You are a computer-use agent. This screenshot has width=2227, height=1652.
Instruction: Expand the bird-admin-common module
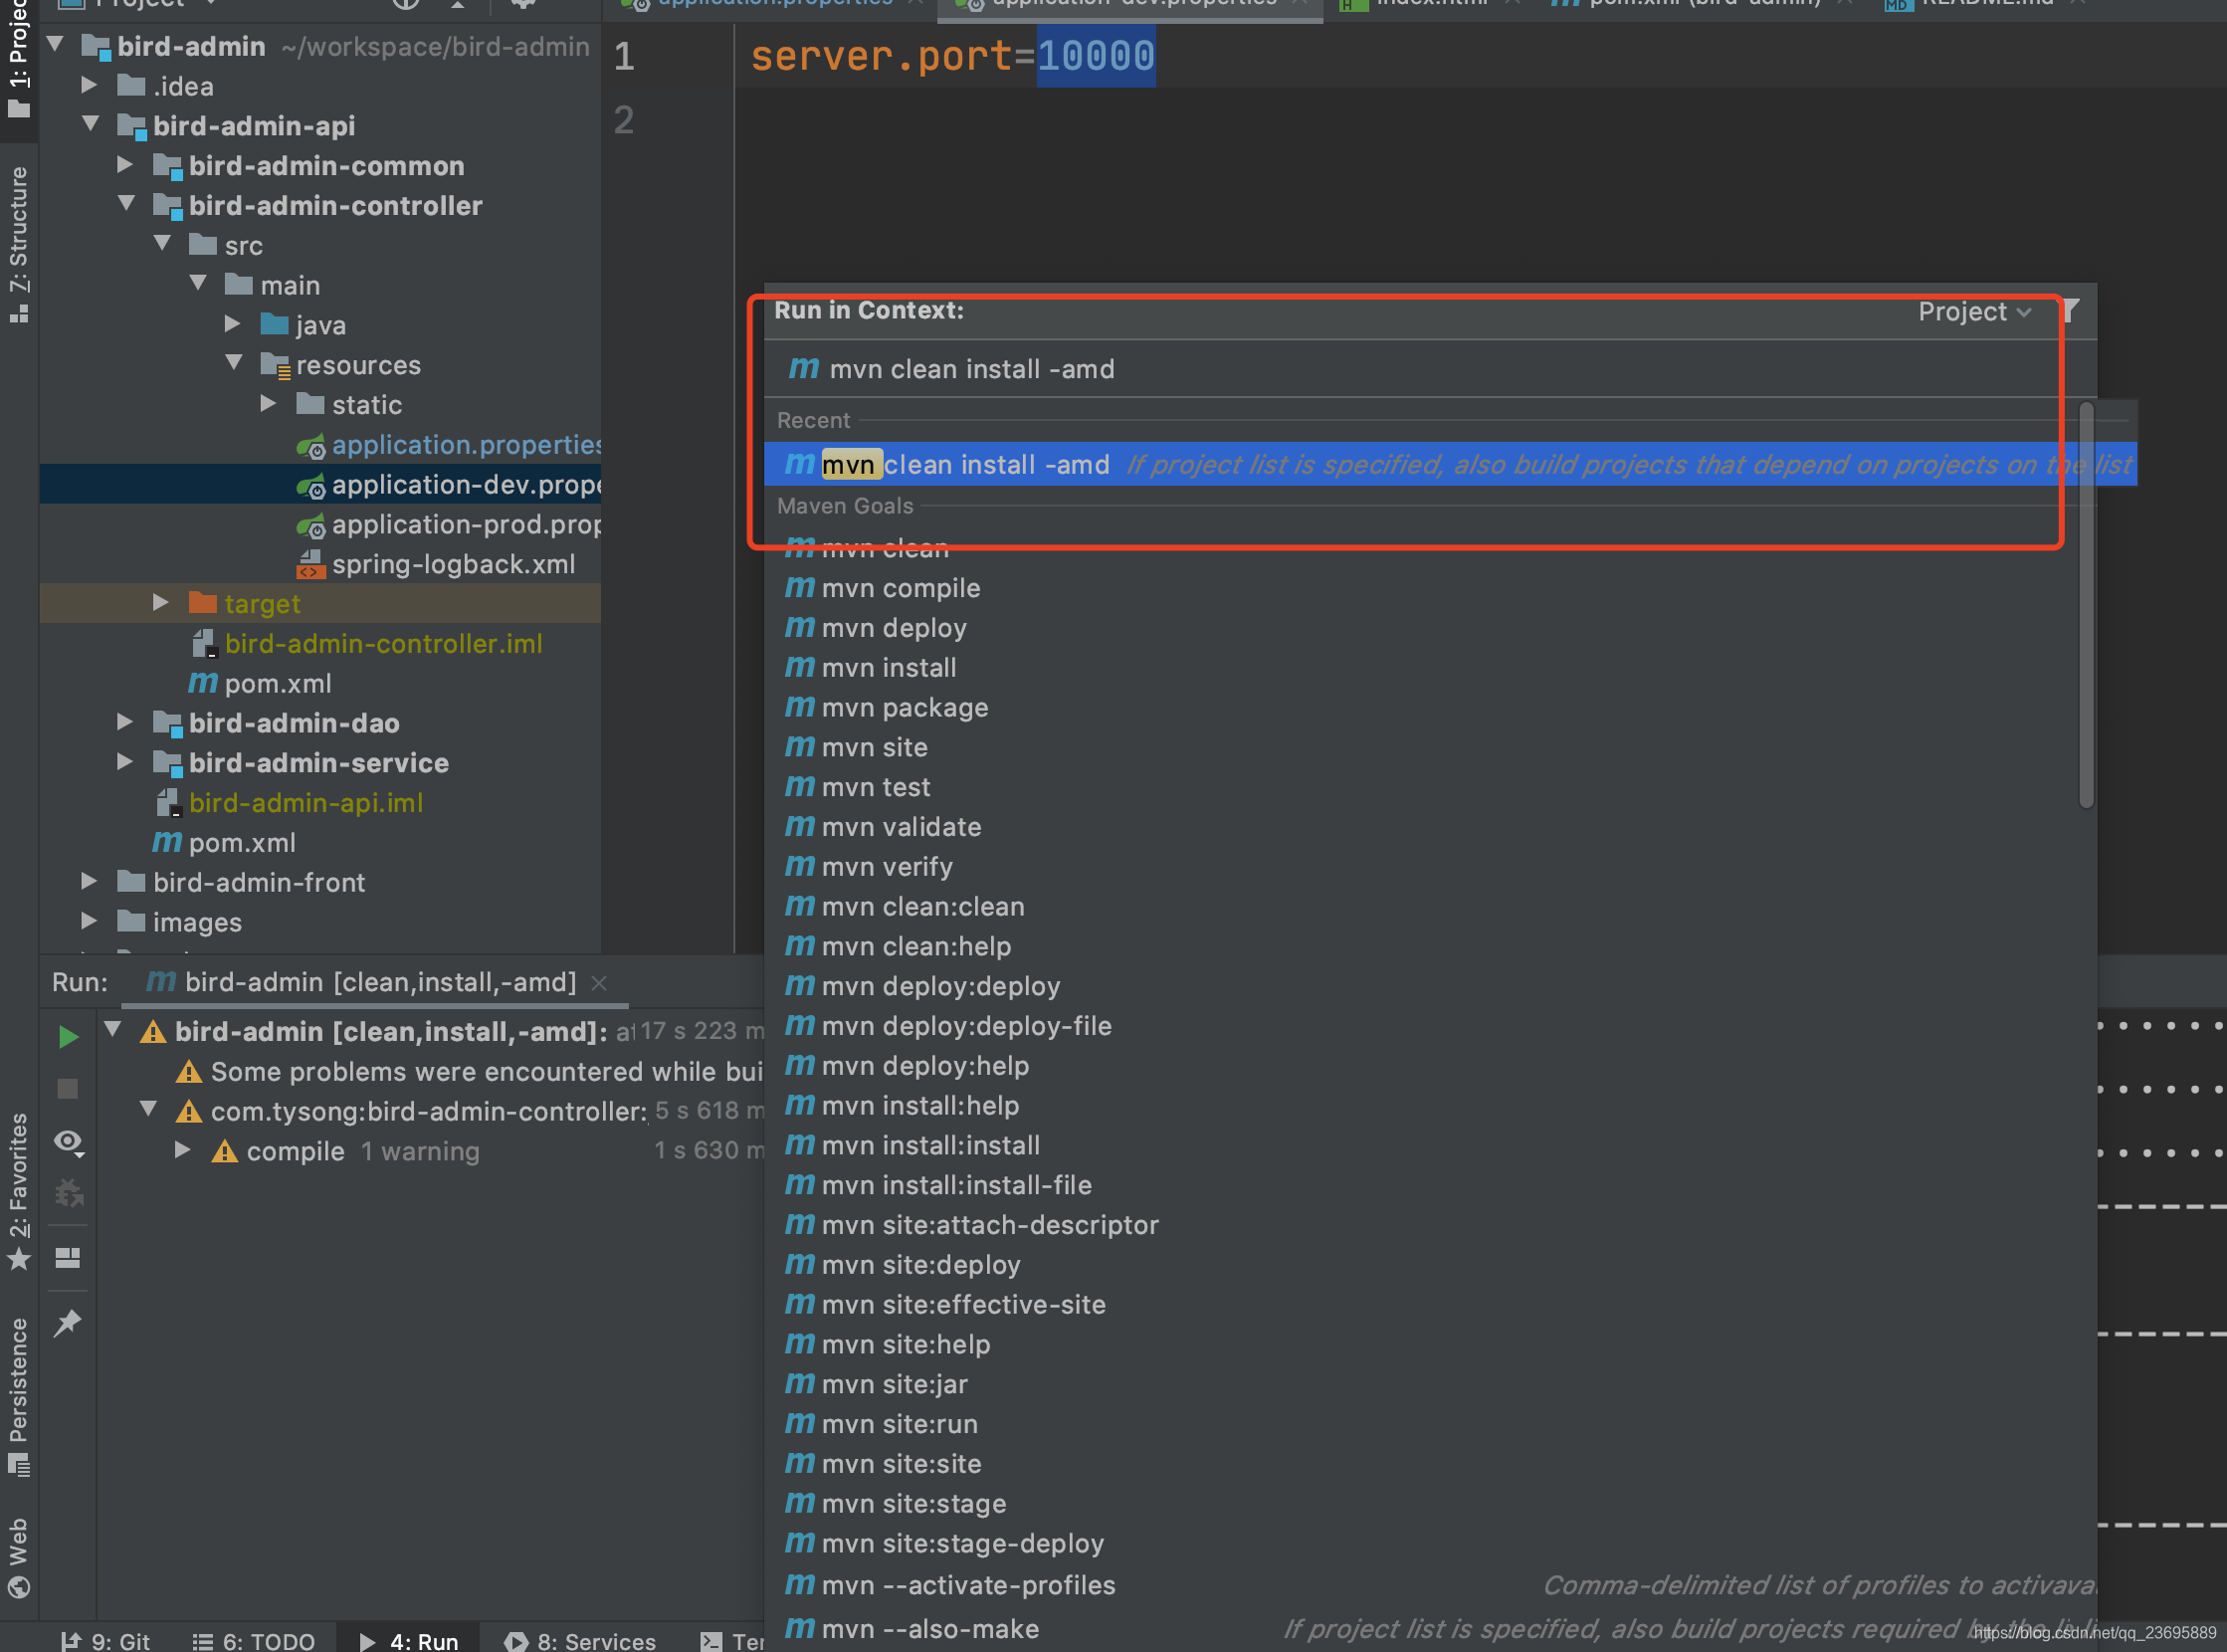coord(125,165)
